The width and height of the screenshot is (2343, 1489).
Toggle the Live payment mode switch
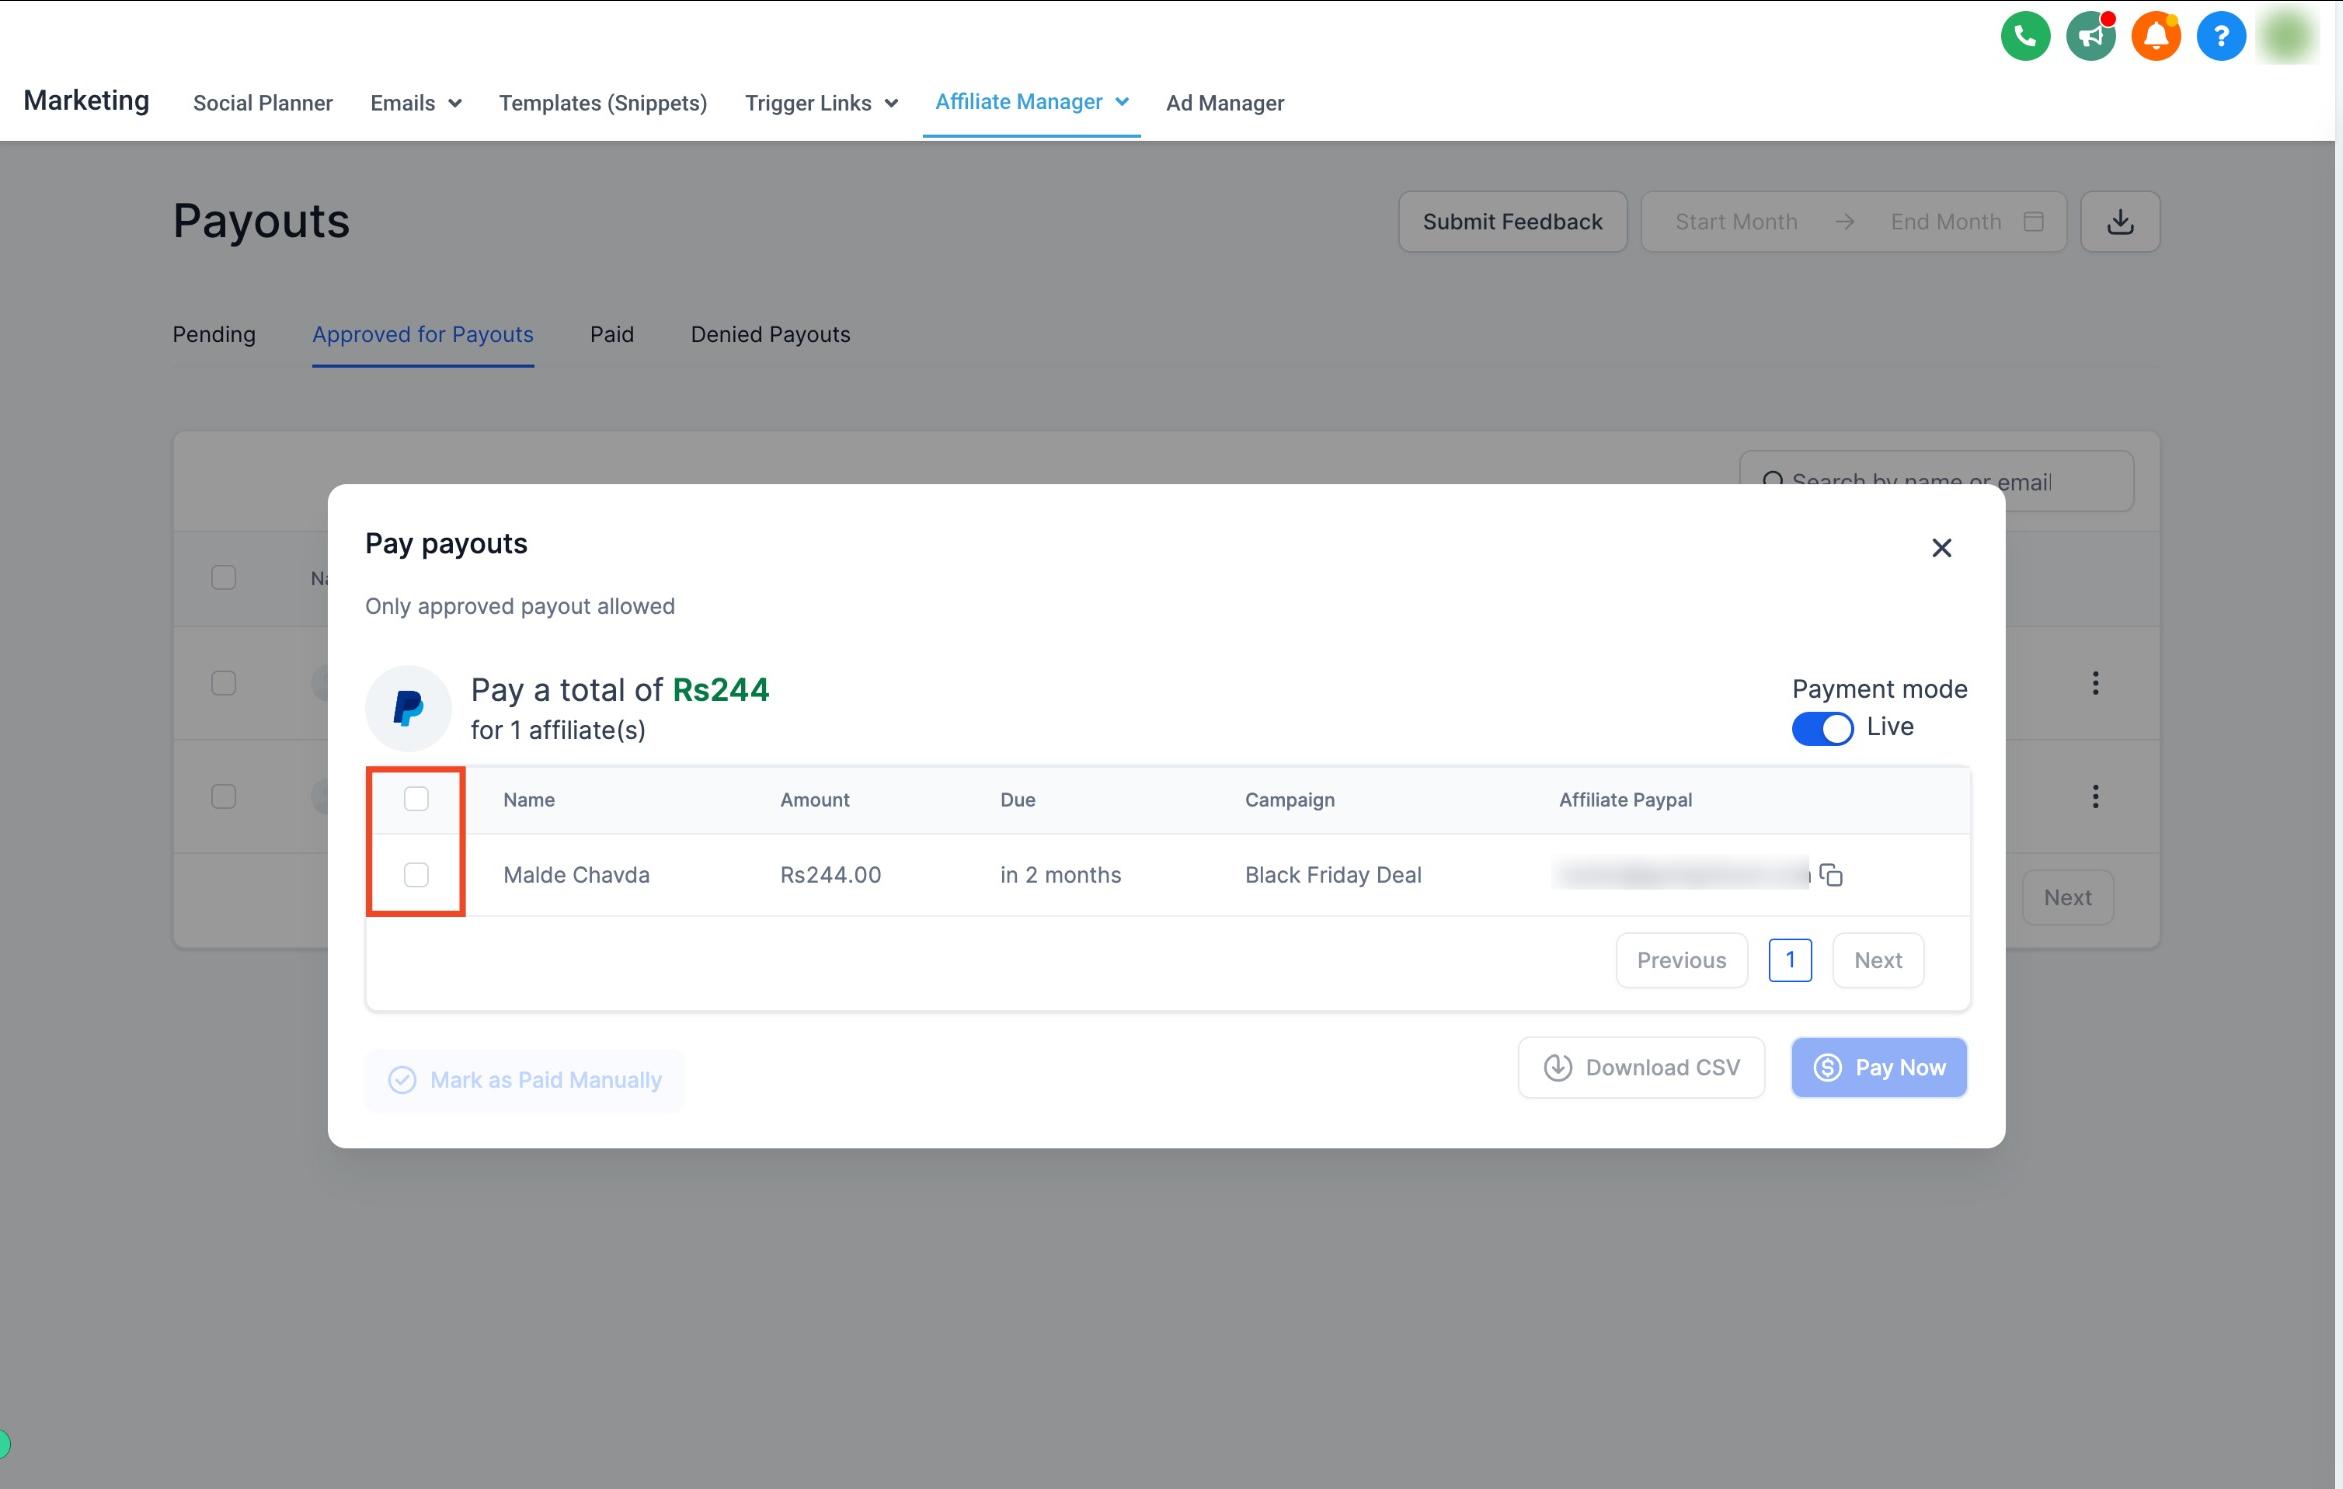click(1822, 728)
